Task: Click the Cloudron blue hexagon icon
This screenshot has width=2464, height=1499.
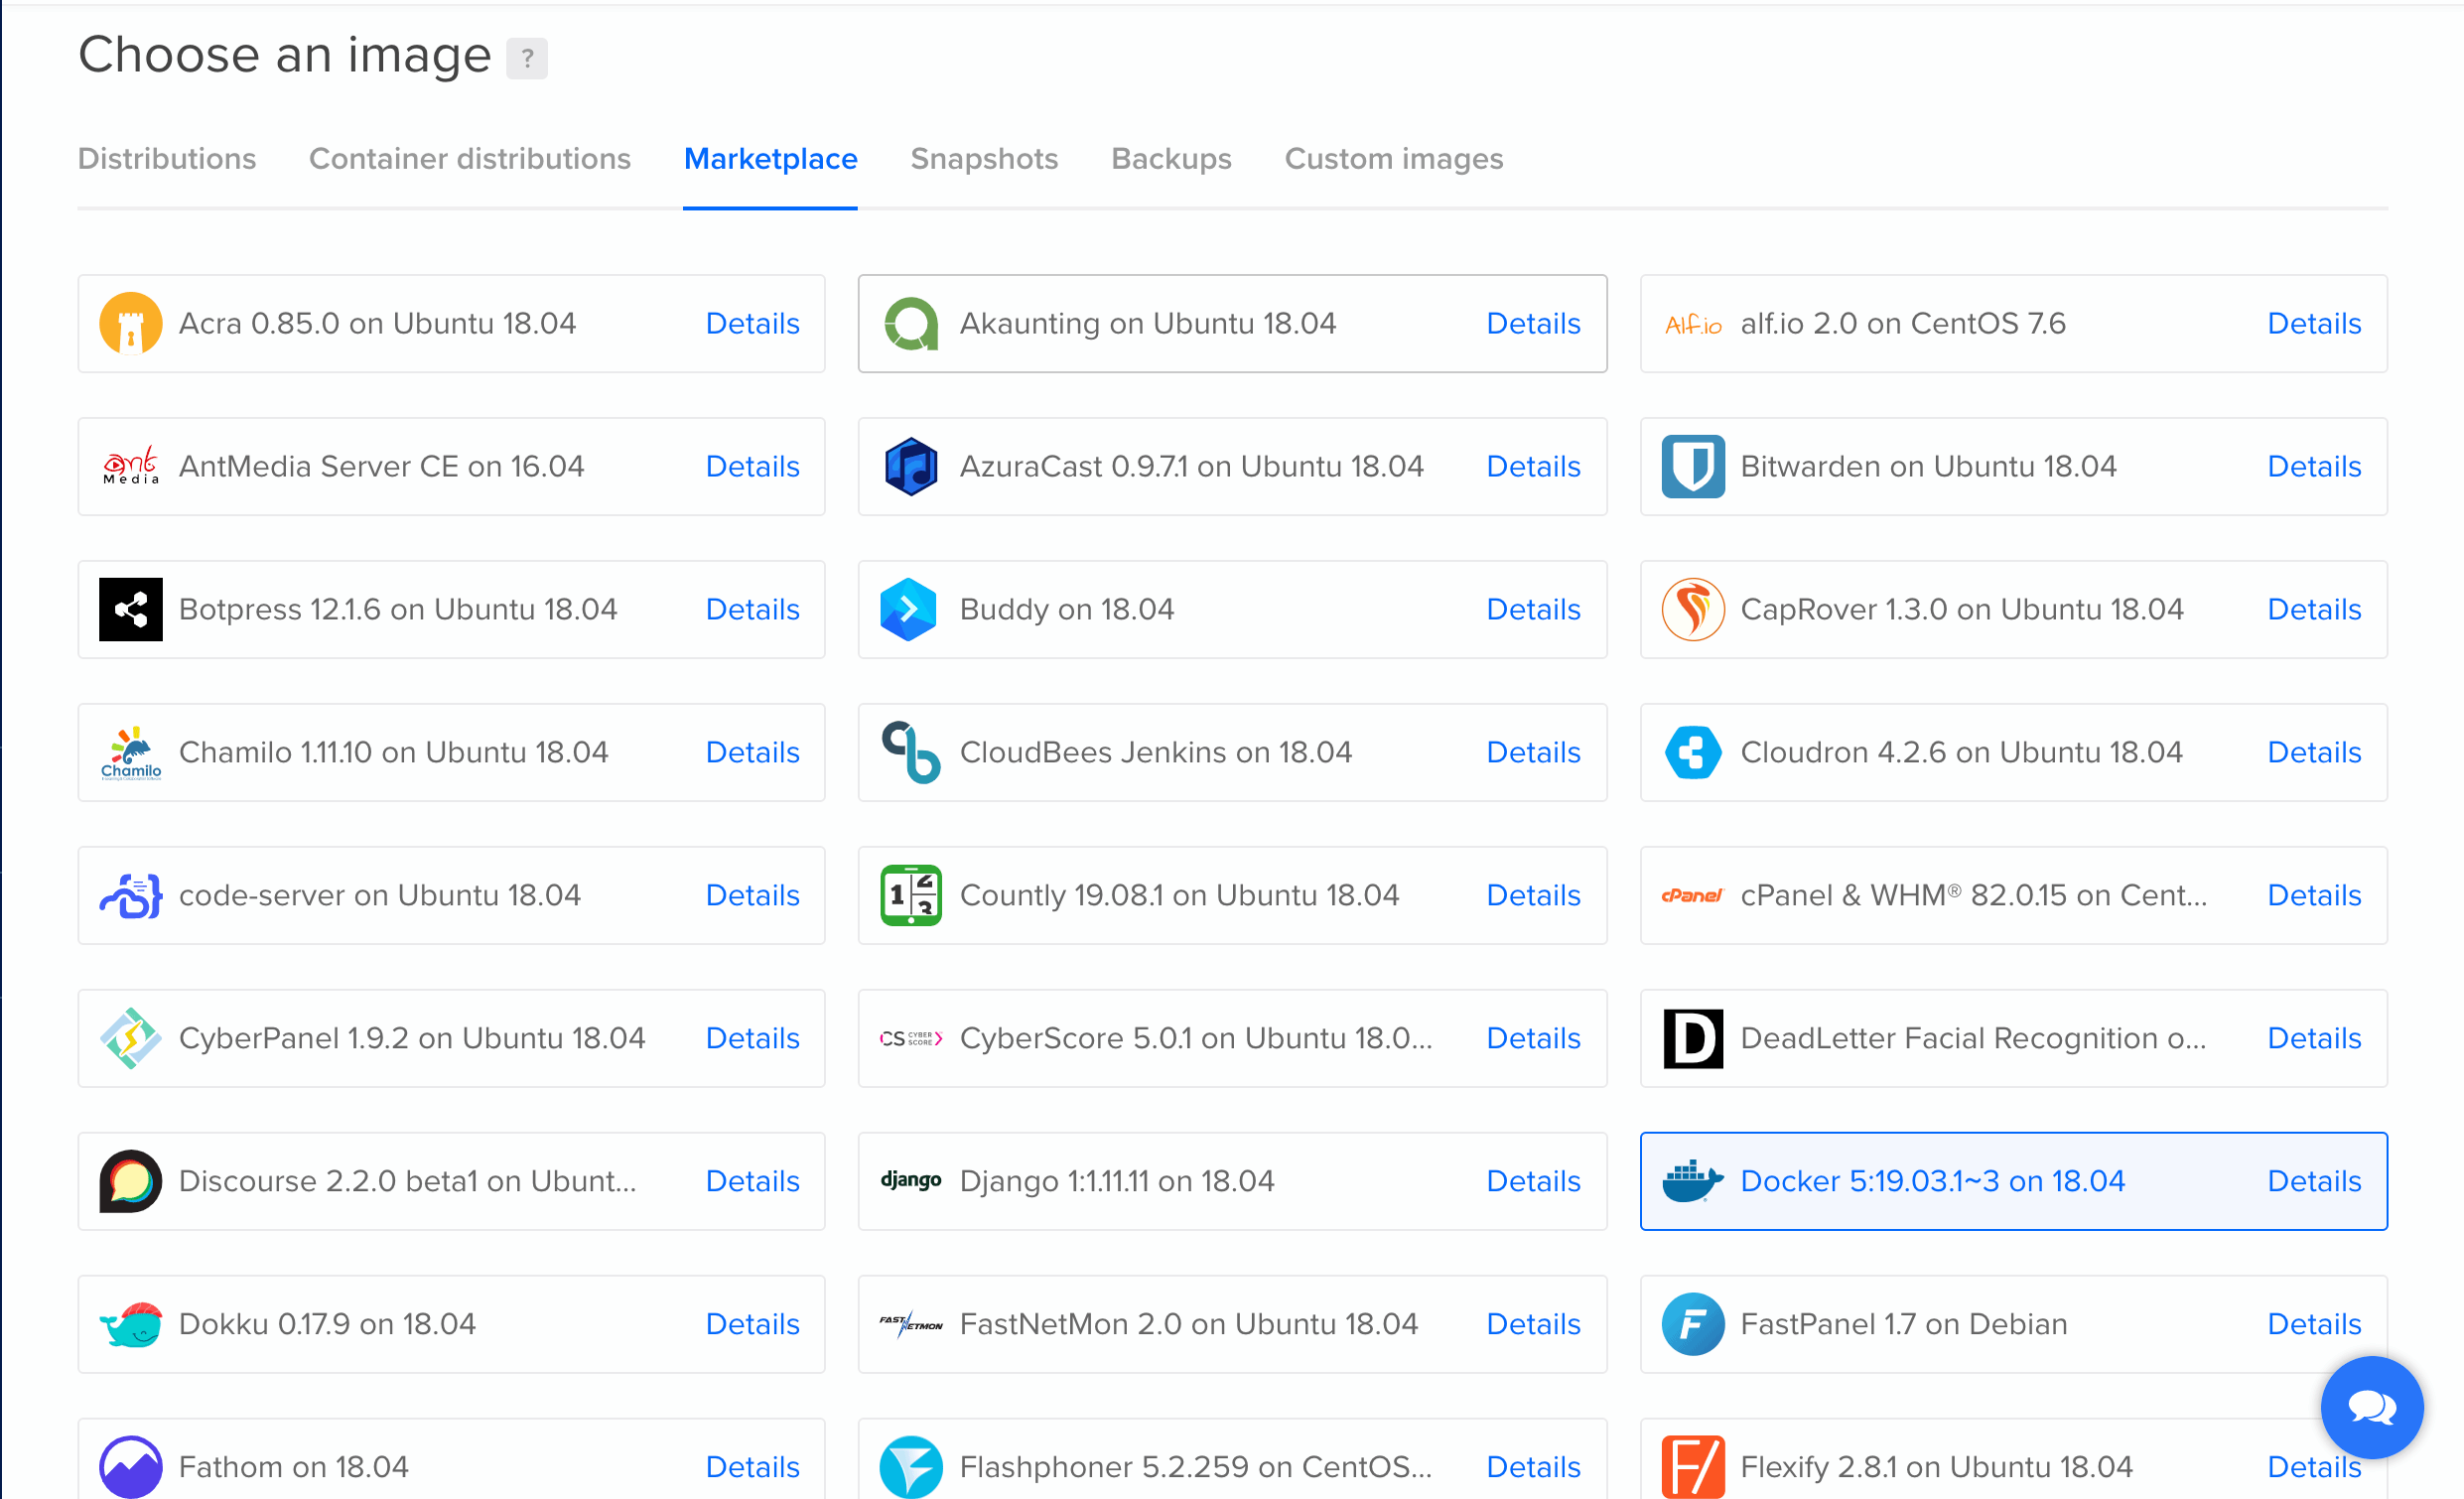Action: point(1692,752)
